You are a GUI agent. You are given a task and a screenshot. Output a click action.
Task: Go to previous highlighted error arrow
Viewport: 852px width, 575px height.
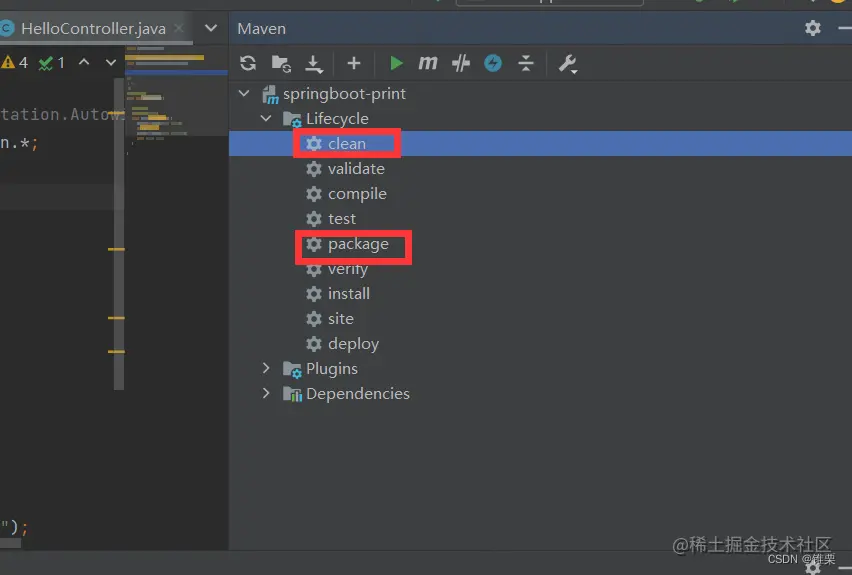[84, 62]
